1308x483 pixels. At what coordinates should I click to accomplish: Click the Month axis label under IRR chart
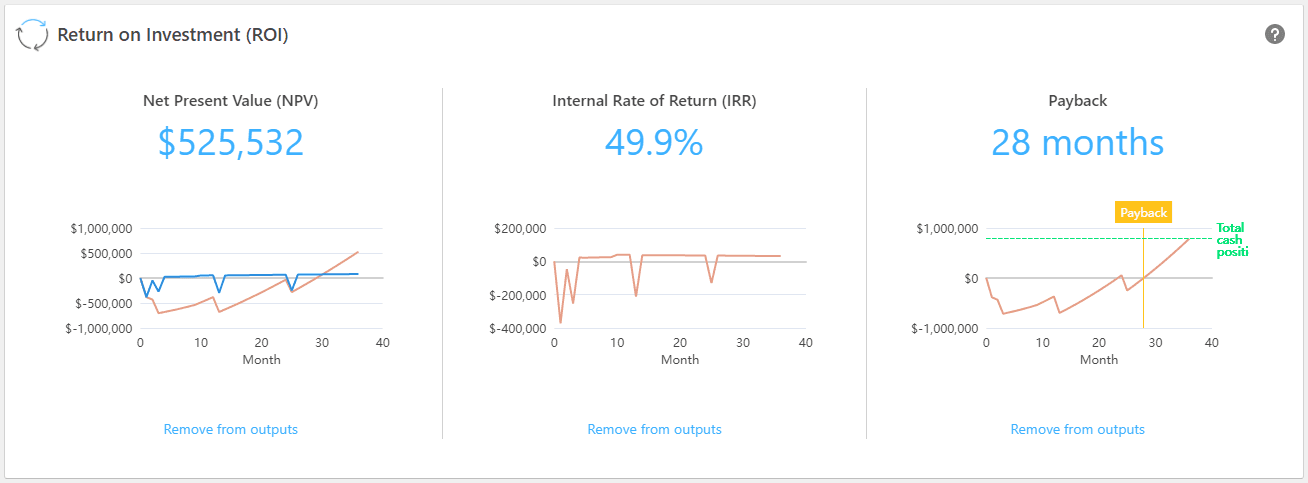click(x=680, y=359)
